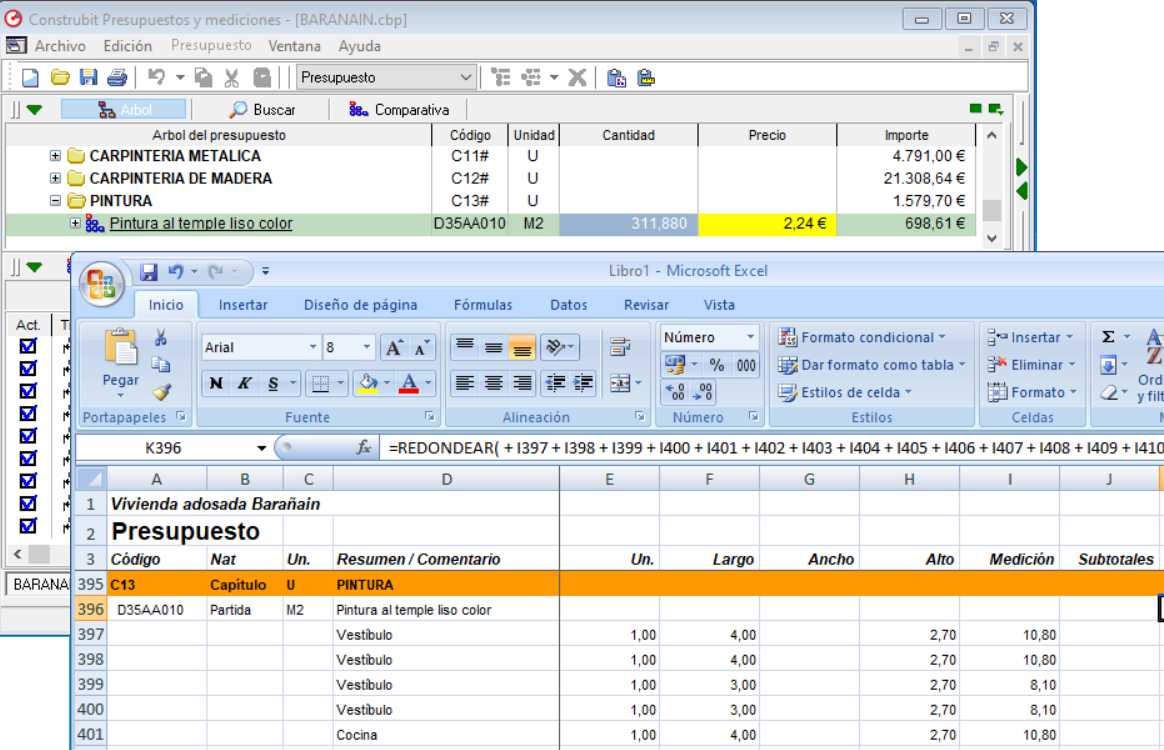Click the red Font Color A swatch

point(408,383)
